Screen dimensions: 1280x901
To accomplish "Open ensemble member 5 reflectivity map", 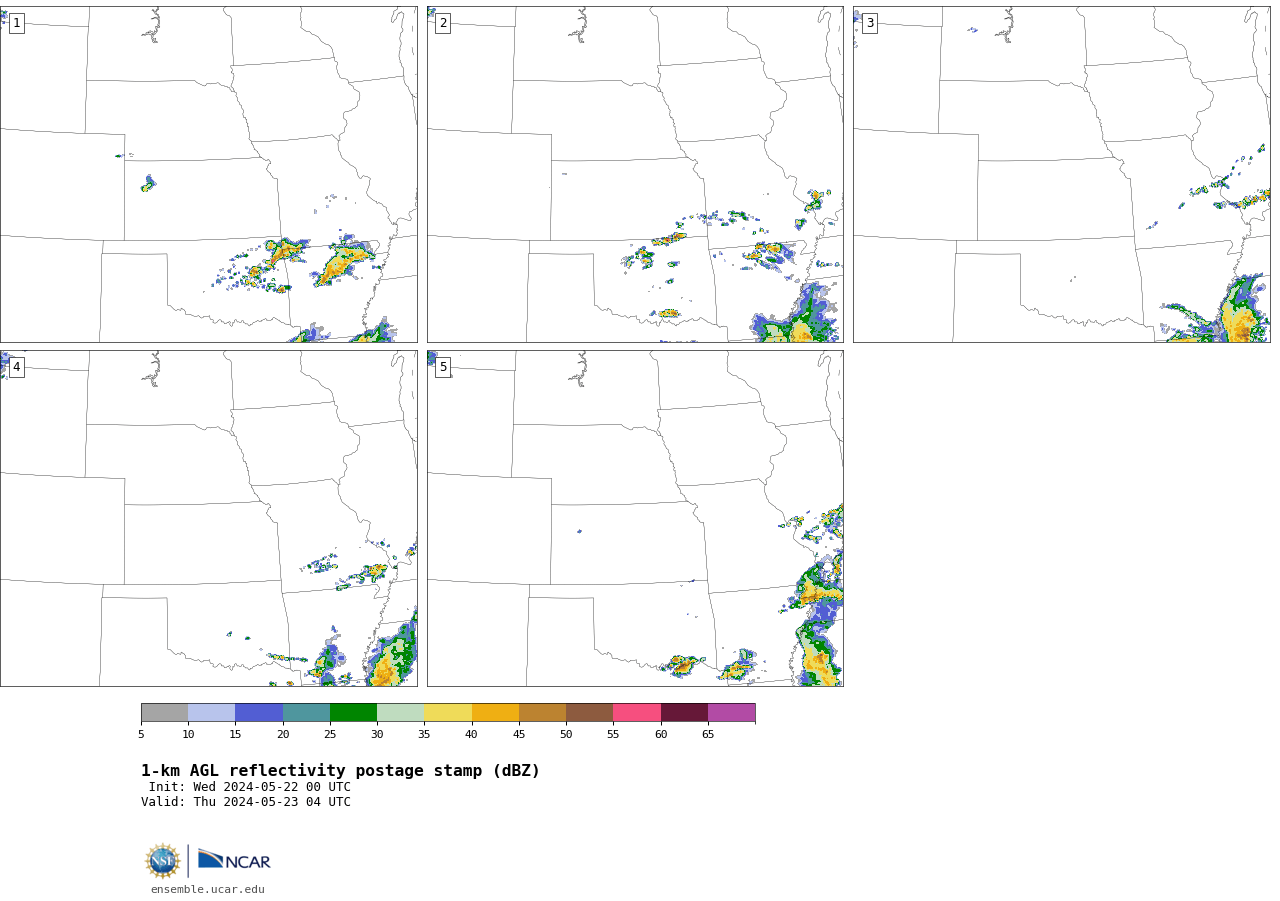I will 635,518.
